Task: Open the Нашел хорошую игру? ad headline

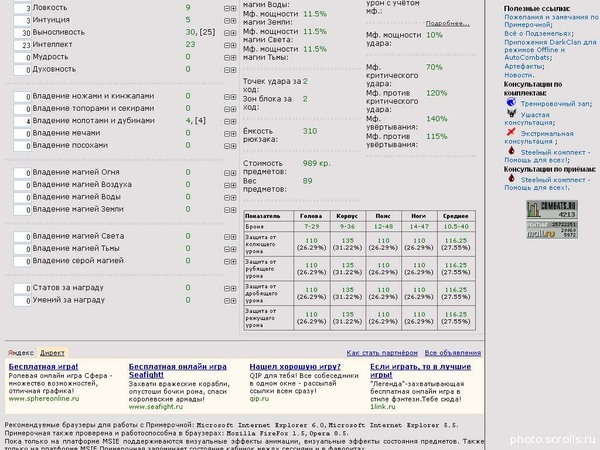Action: [x=295, y=367]
